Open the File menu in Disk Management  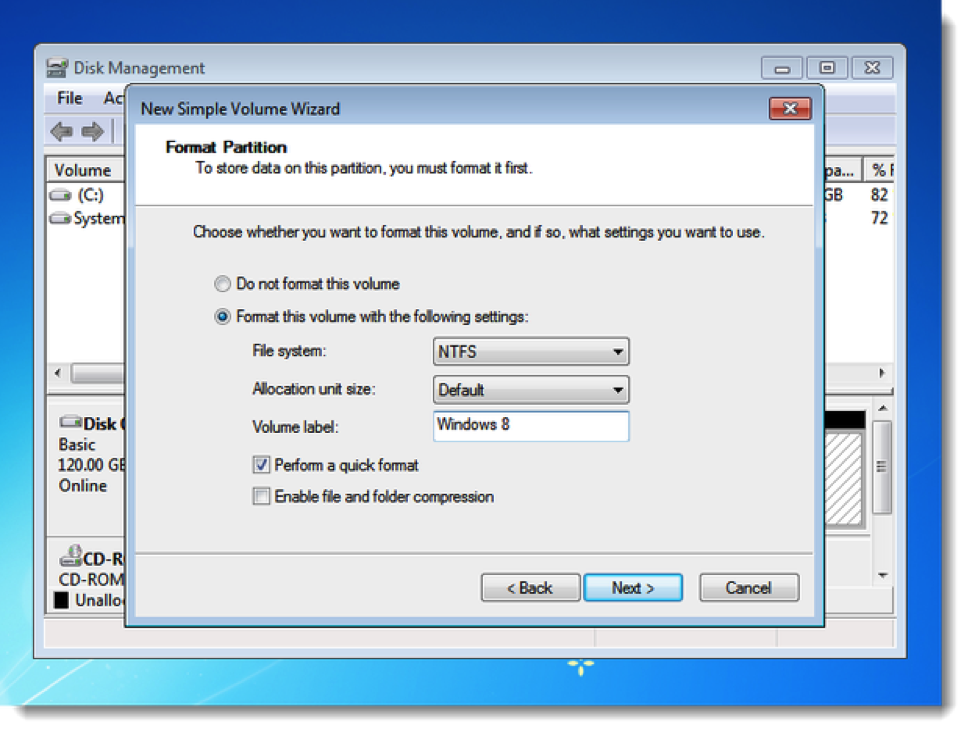[x=69, y=98]
